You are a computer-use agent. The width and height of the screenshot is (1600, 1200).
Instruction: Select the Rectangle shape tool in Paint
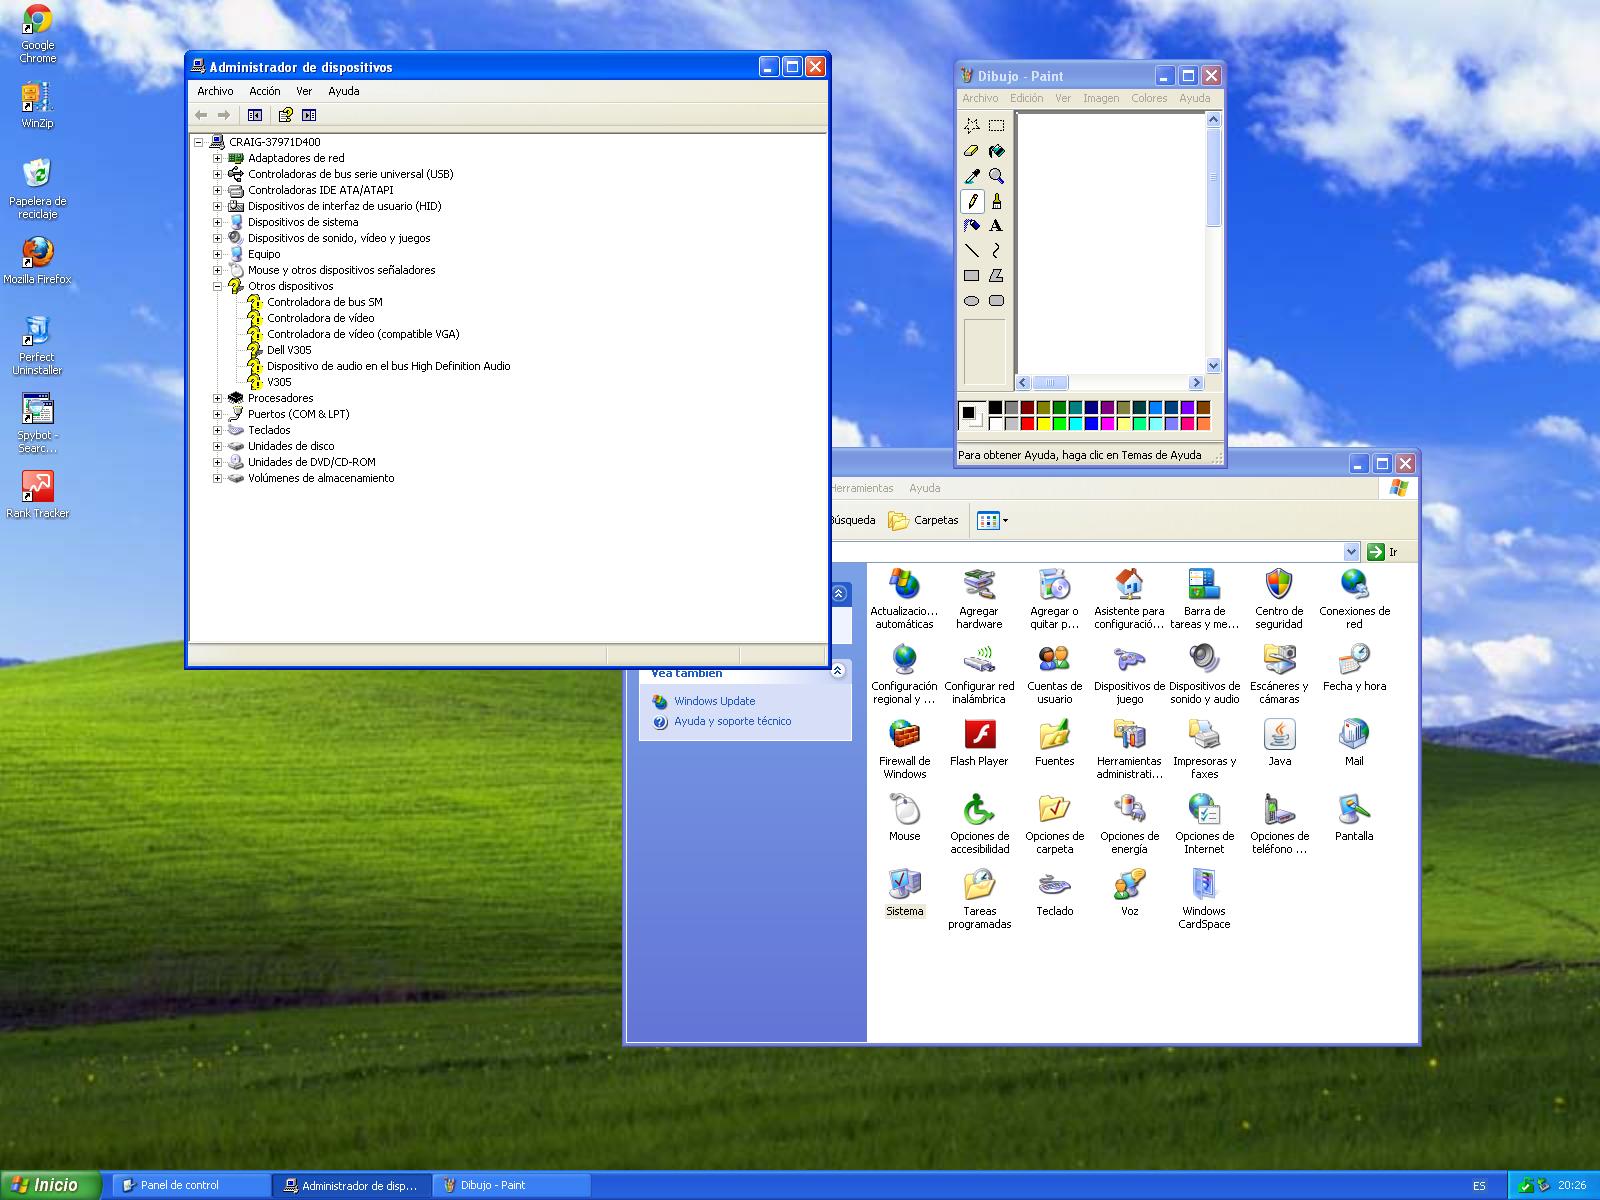point(971,276)
